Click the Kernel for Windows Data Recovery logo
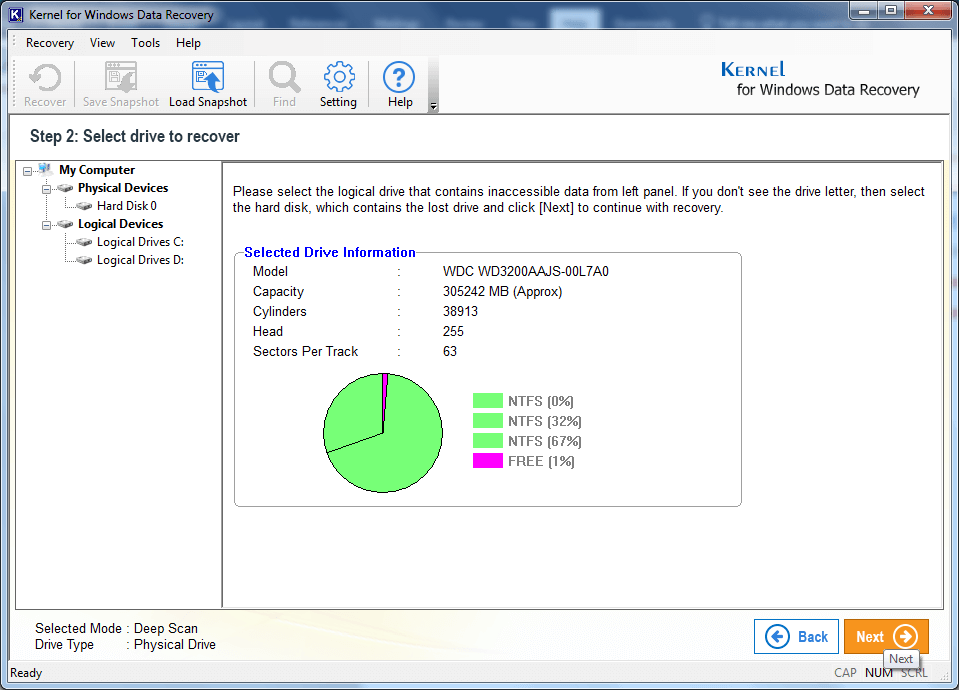Viewport: 959px width, 690px height. click(x=820, y=80)
